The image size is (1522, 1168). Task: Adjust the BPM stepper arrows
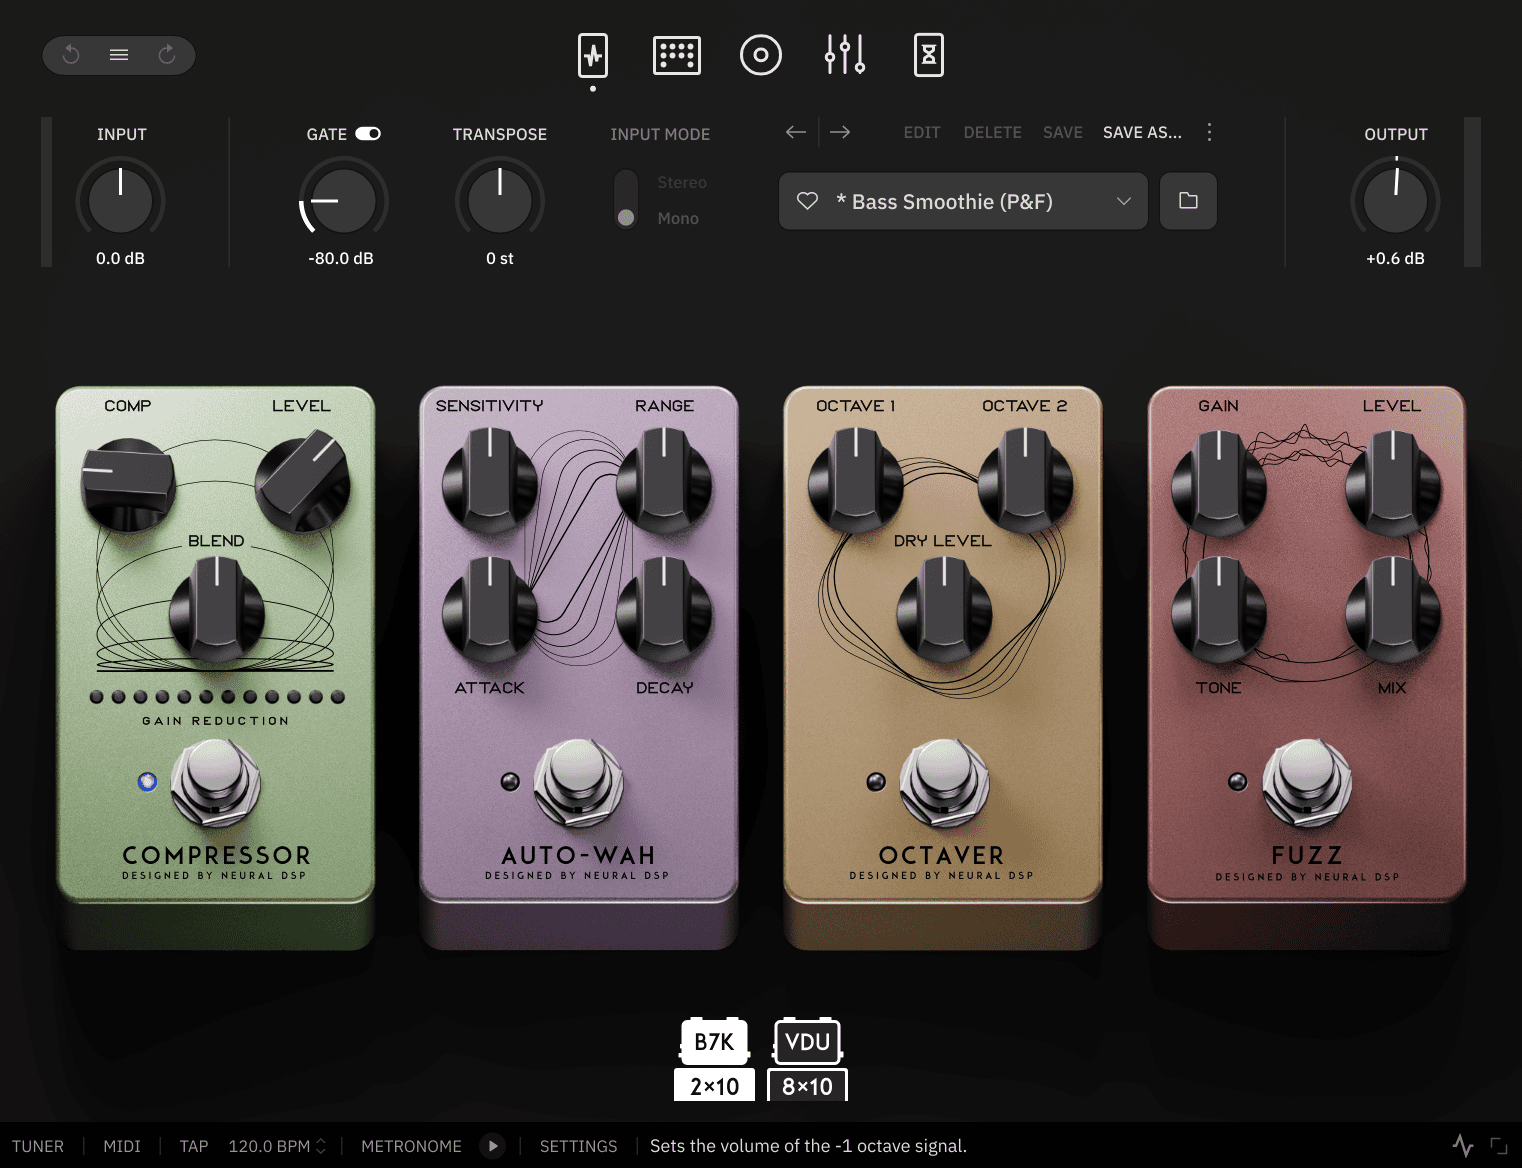point(321,1146)
